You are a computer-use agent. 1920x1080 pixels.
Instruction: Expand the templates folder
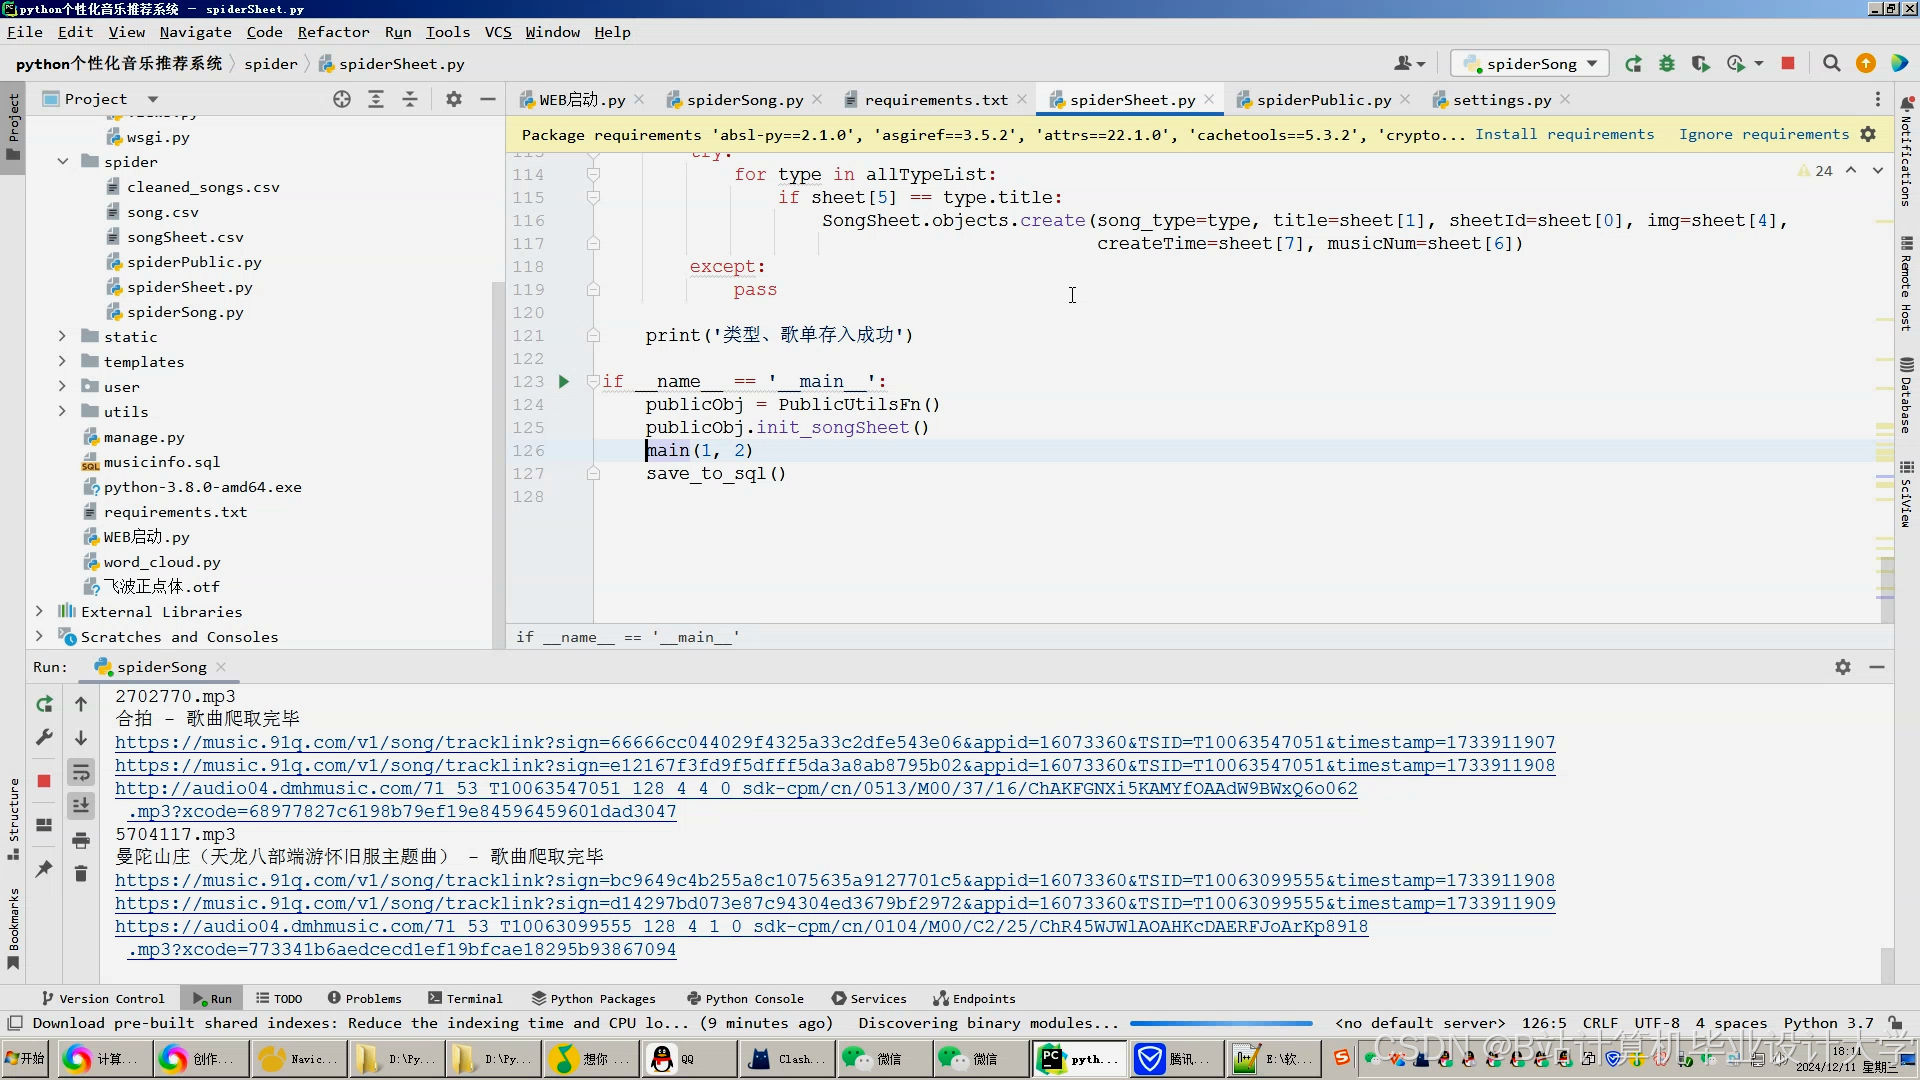[x=62, y=362]
